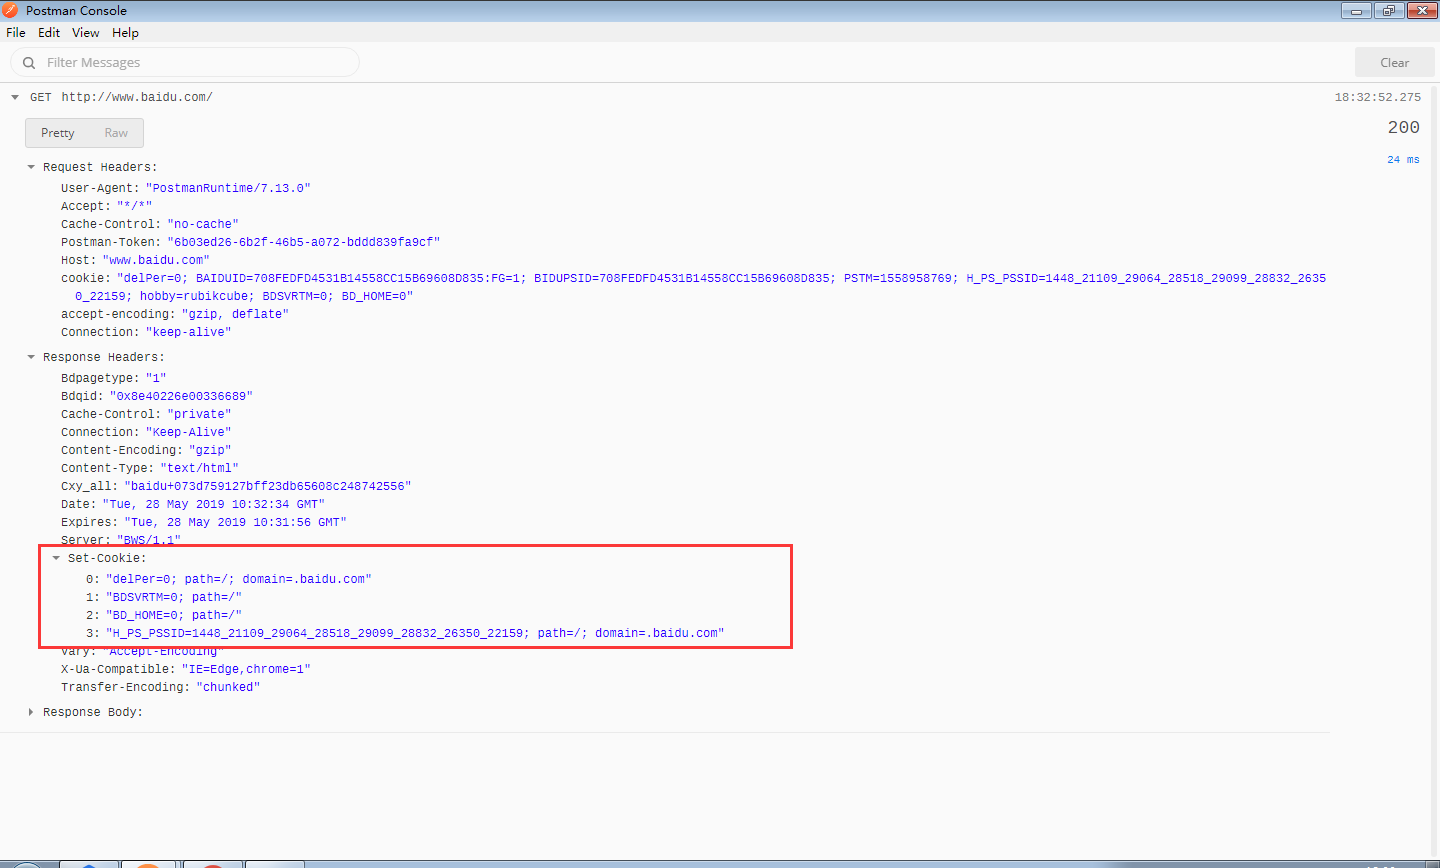
Task: Click the Filter Messages search field
Action: [185, 62]
